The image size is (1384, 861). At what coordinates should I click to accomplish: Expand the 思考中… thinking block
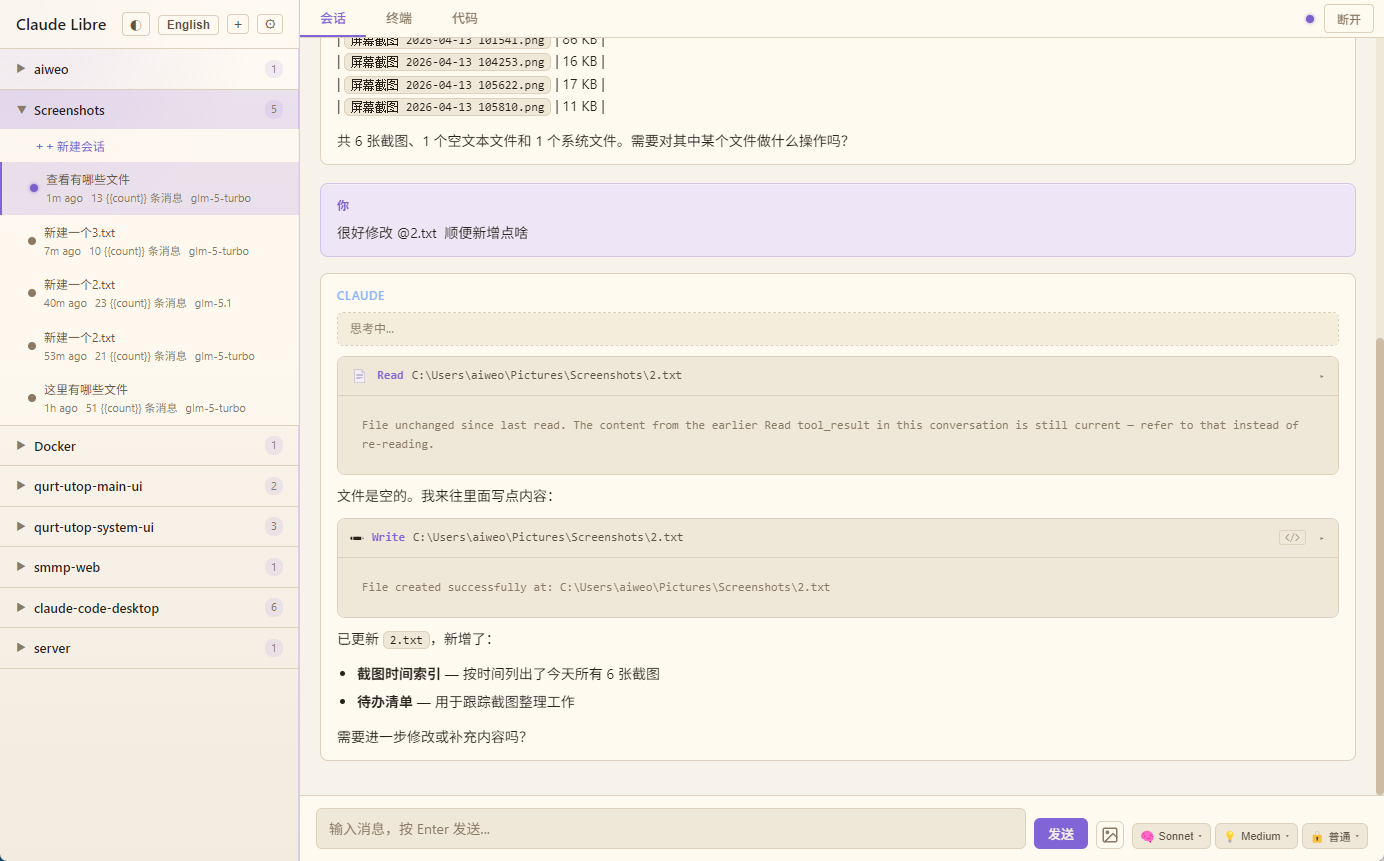pyautogui.click(x=837, y=329)
